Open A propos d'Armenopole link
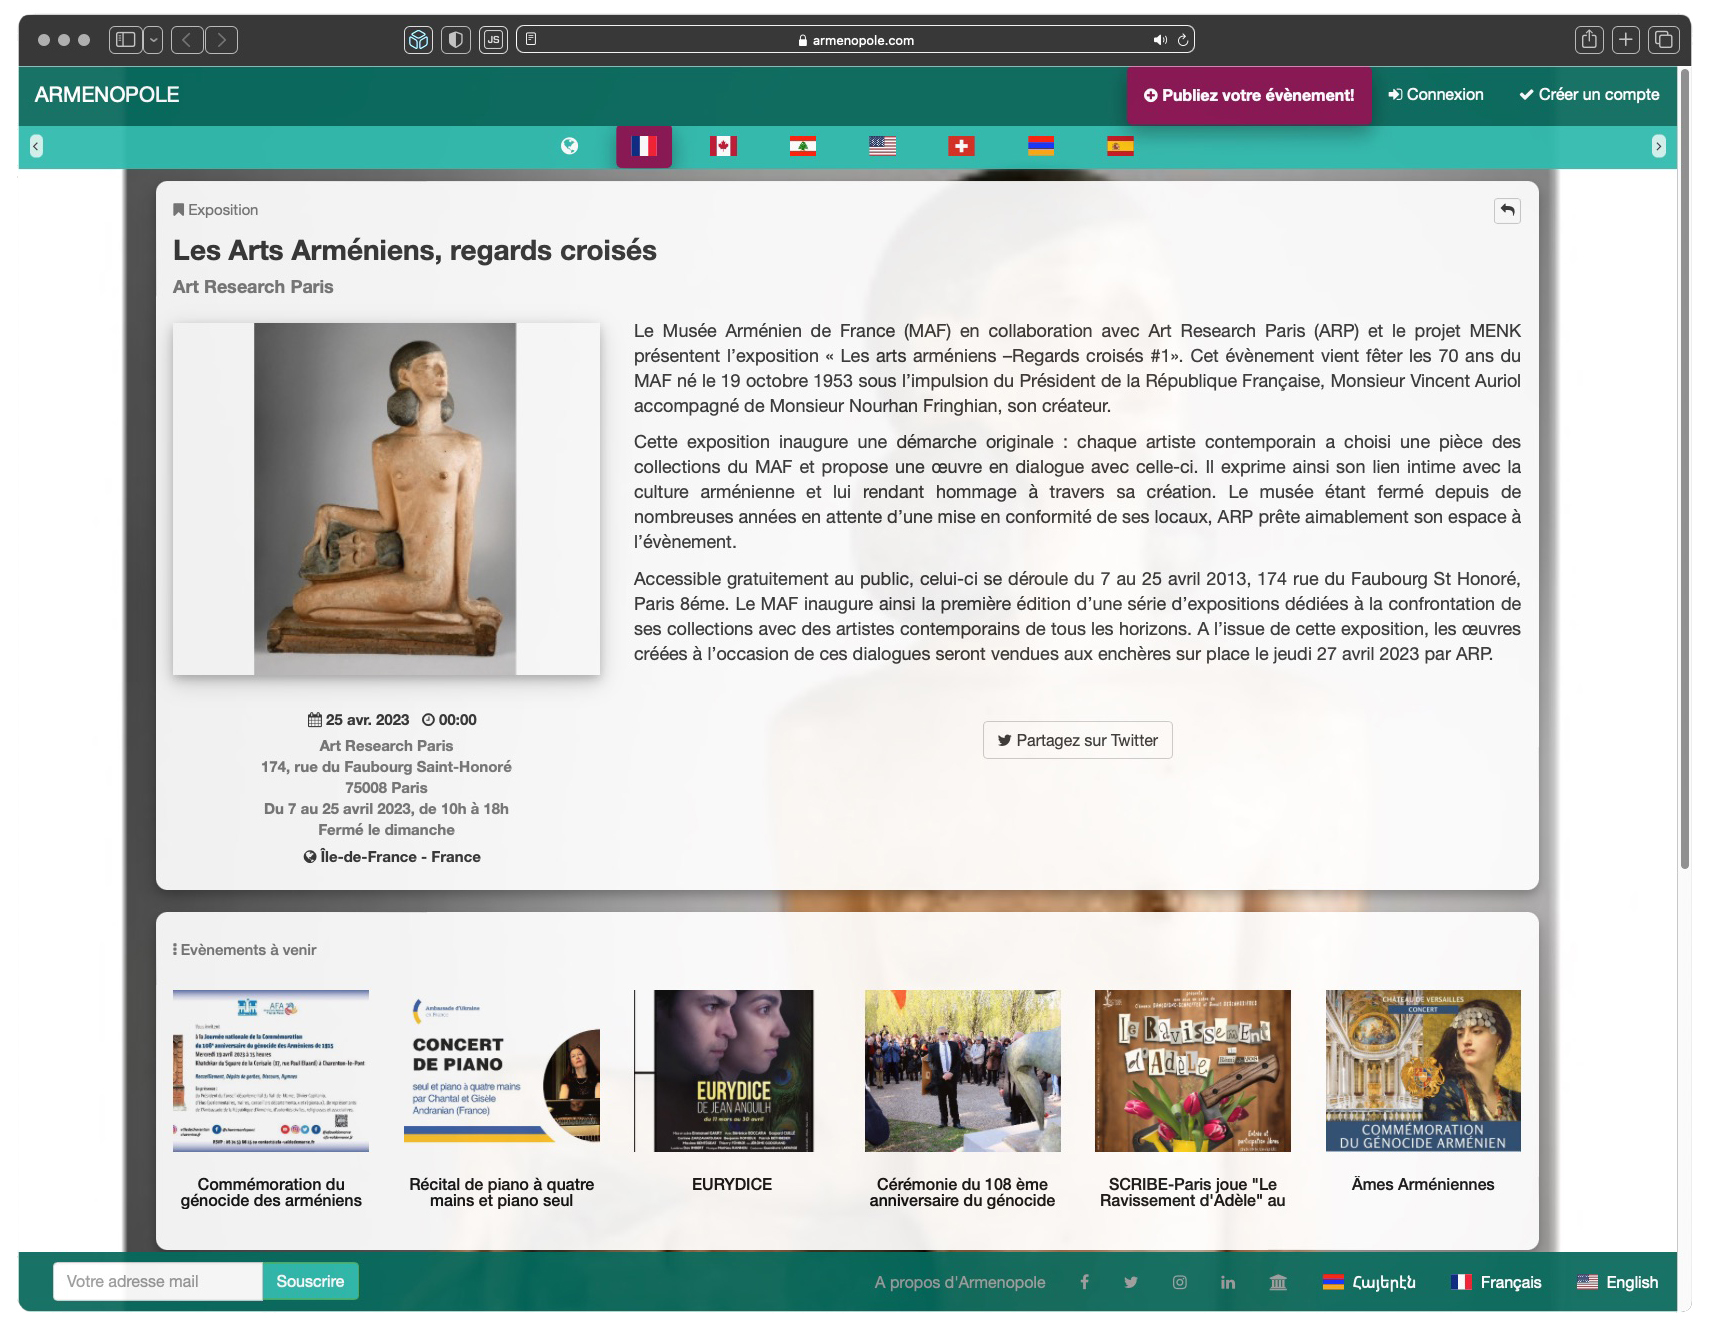 click(x=960, y=1282)
